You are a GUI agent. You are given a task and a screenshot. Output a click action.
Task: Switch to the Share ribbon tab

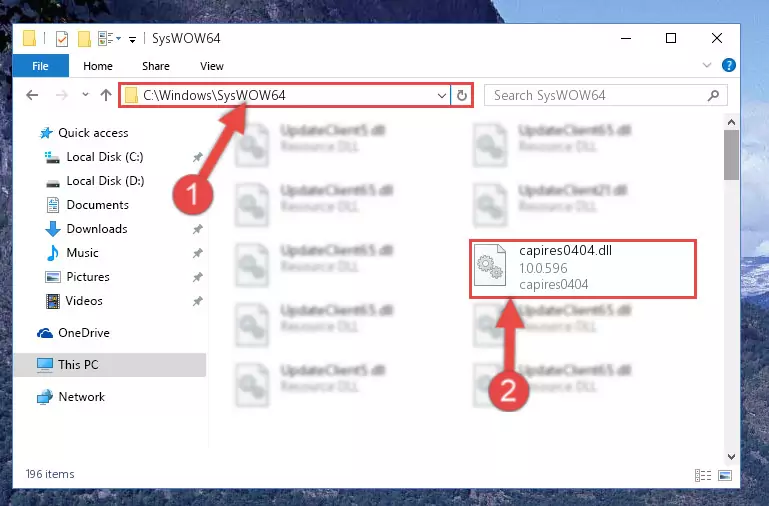coord(156,66)
